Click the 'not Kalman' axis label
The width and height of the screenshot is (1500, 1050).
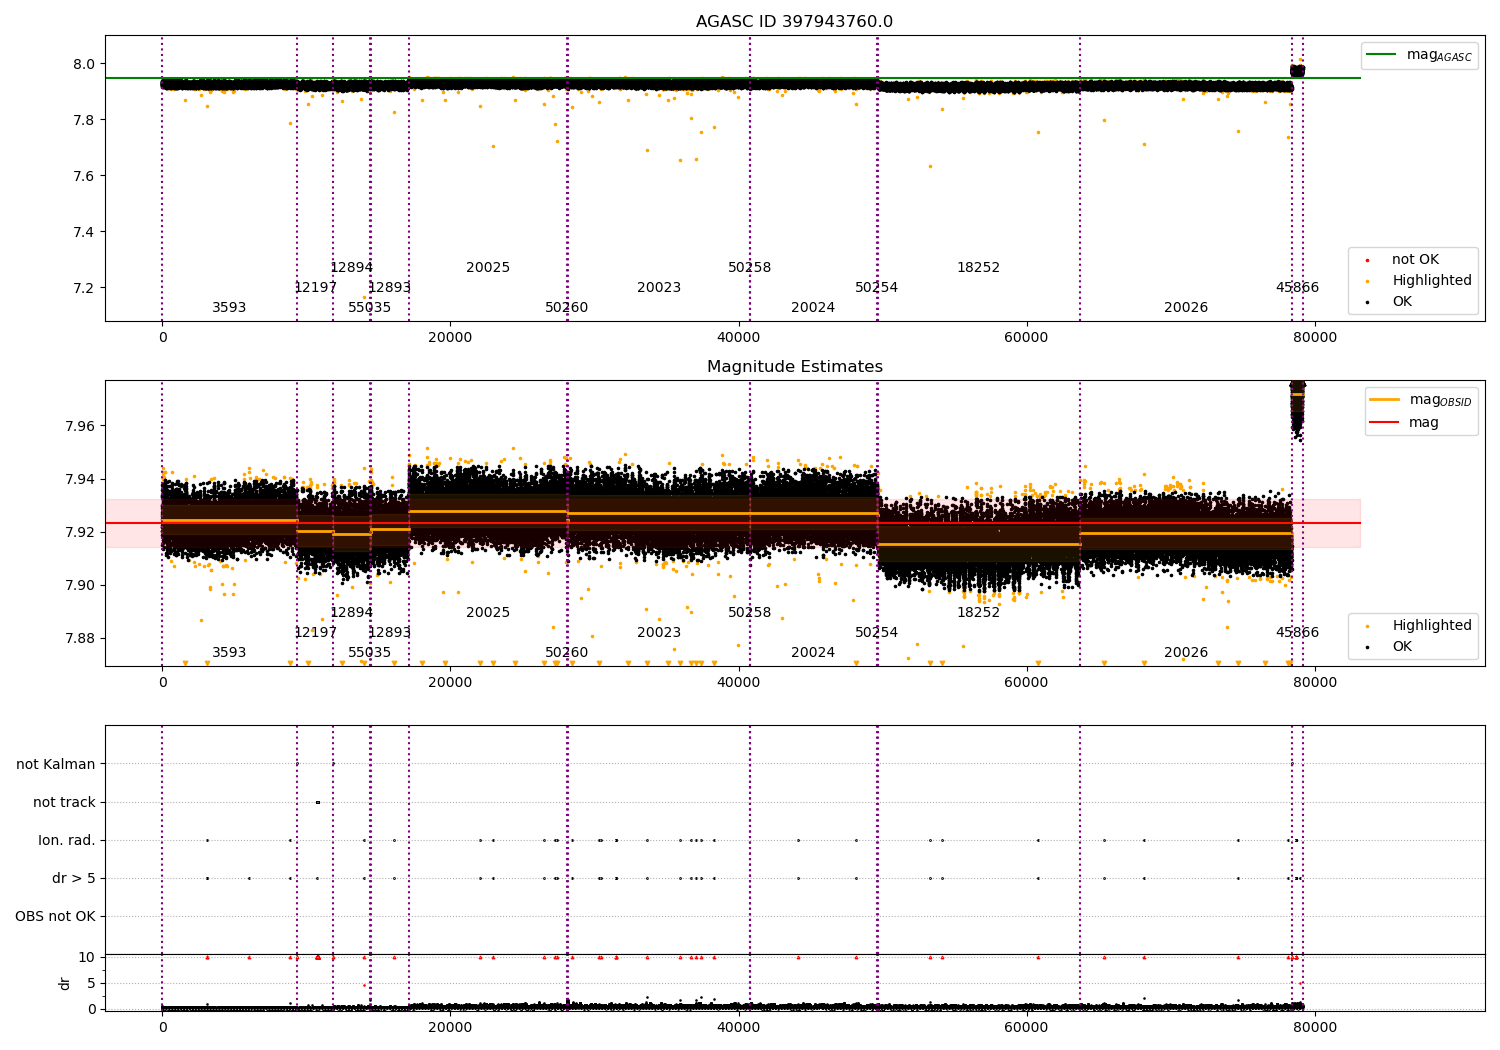point(56,764)
